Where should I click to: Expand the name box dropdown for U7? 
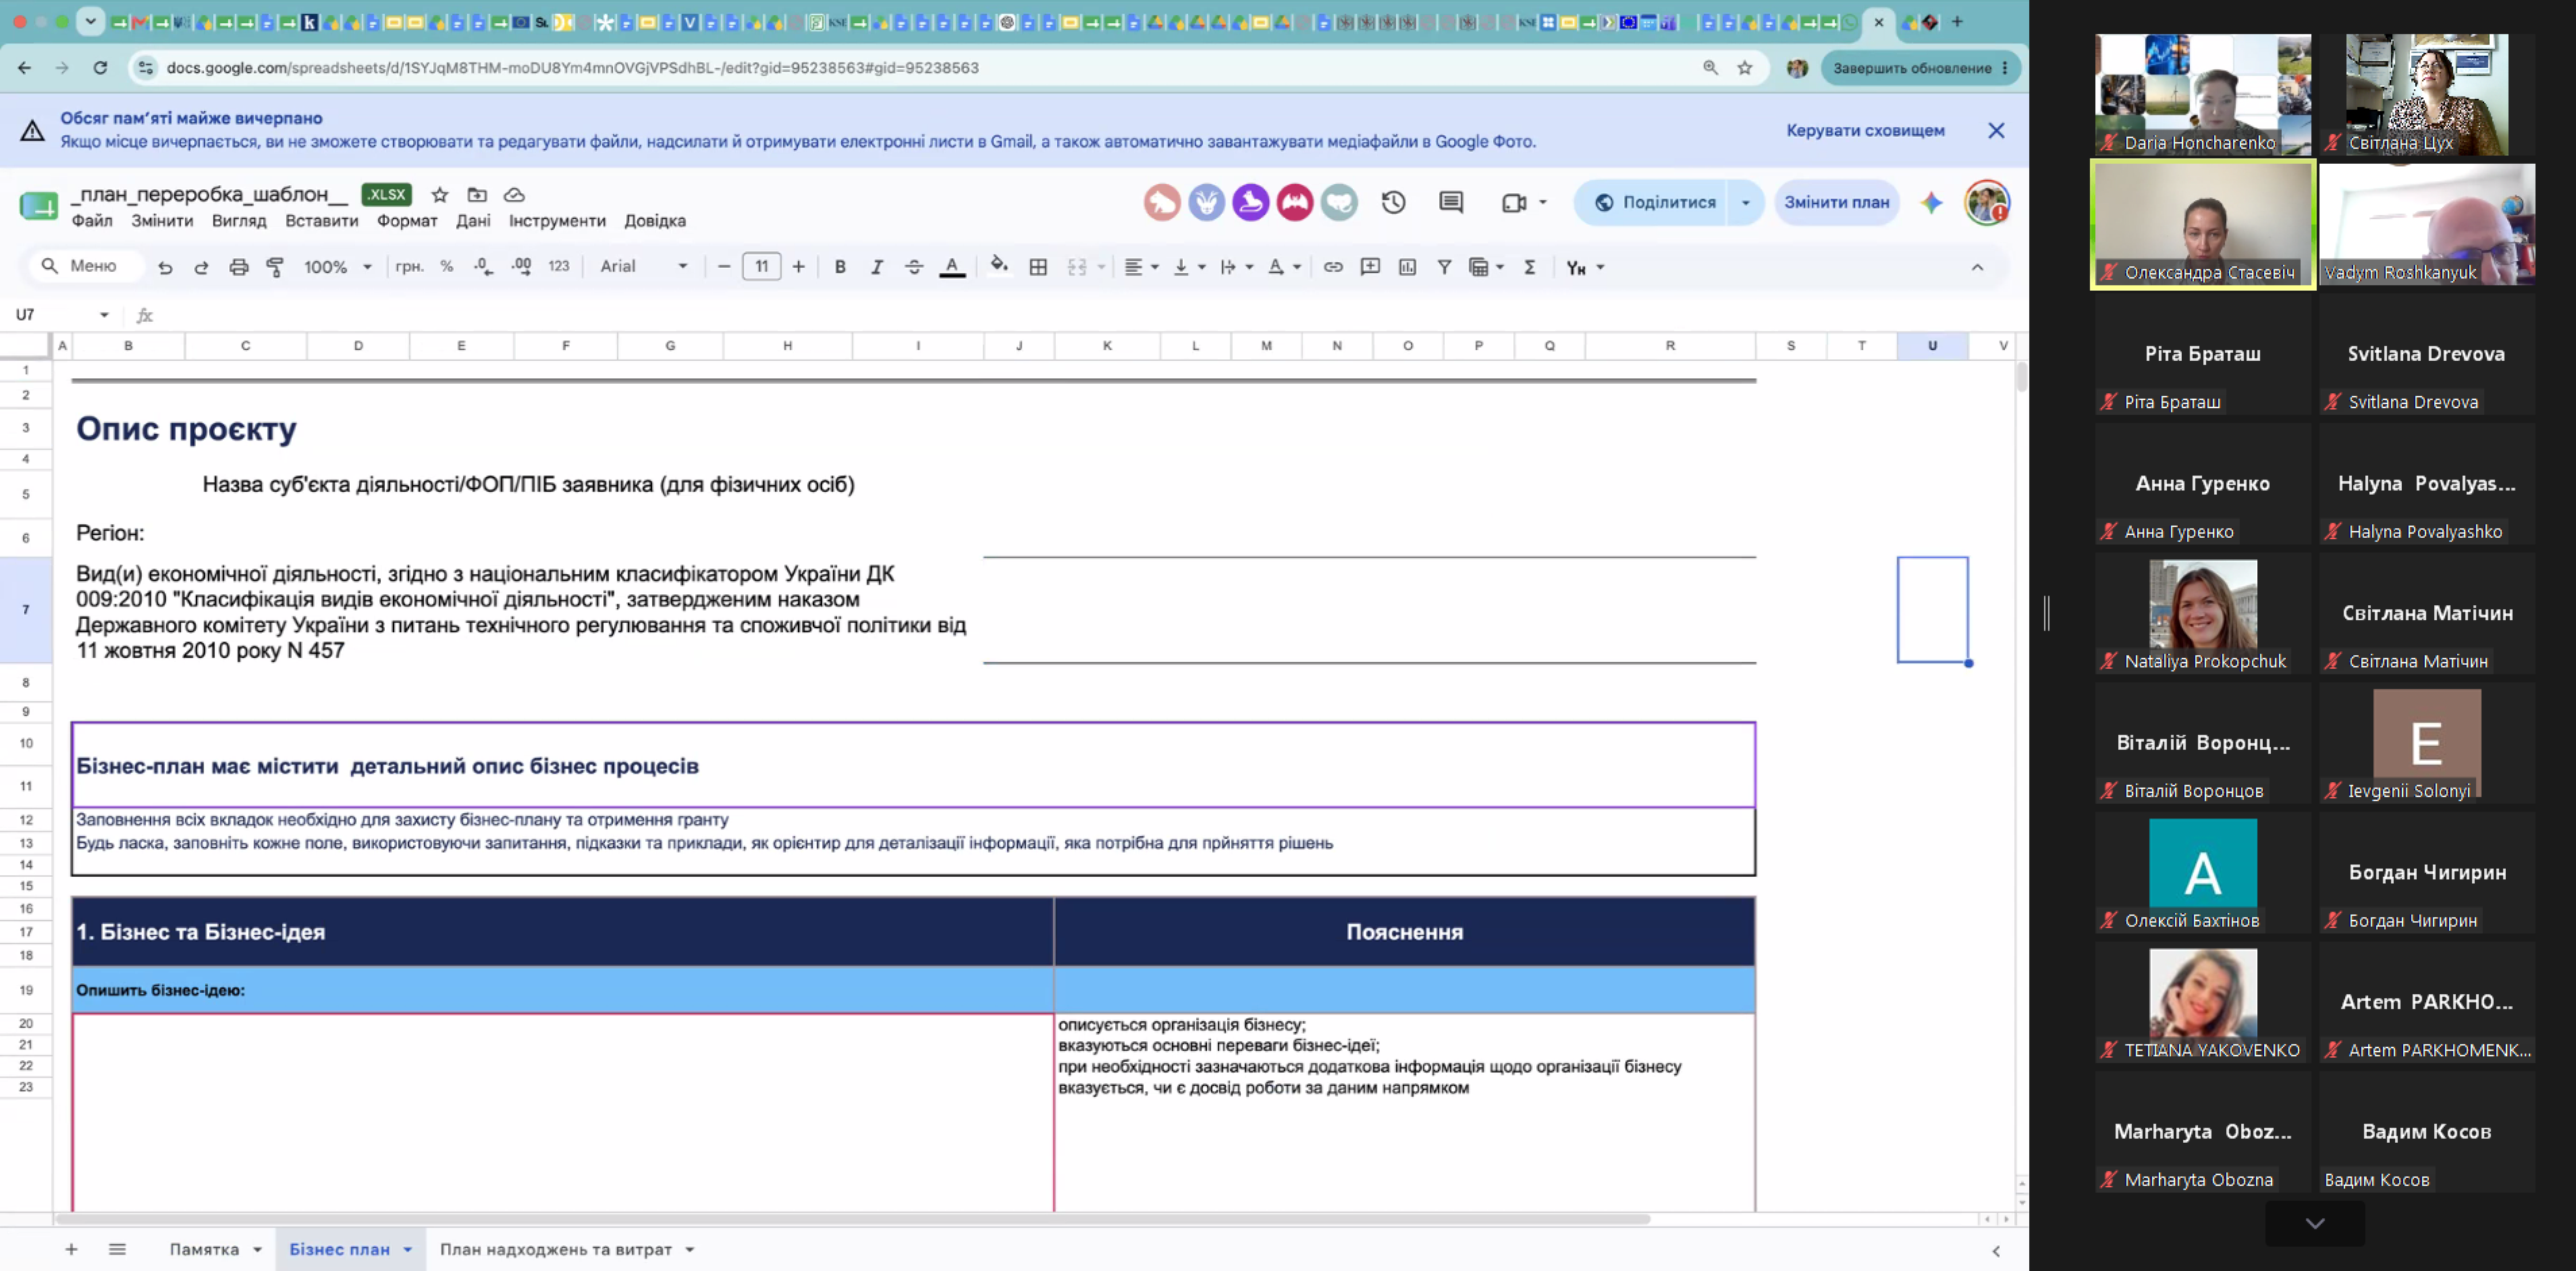(x=104, y=315)
